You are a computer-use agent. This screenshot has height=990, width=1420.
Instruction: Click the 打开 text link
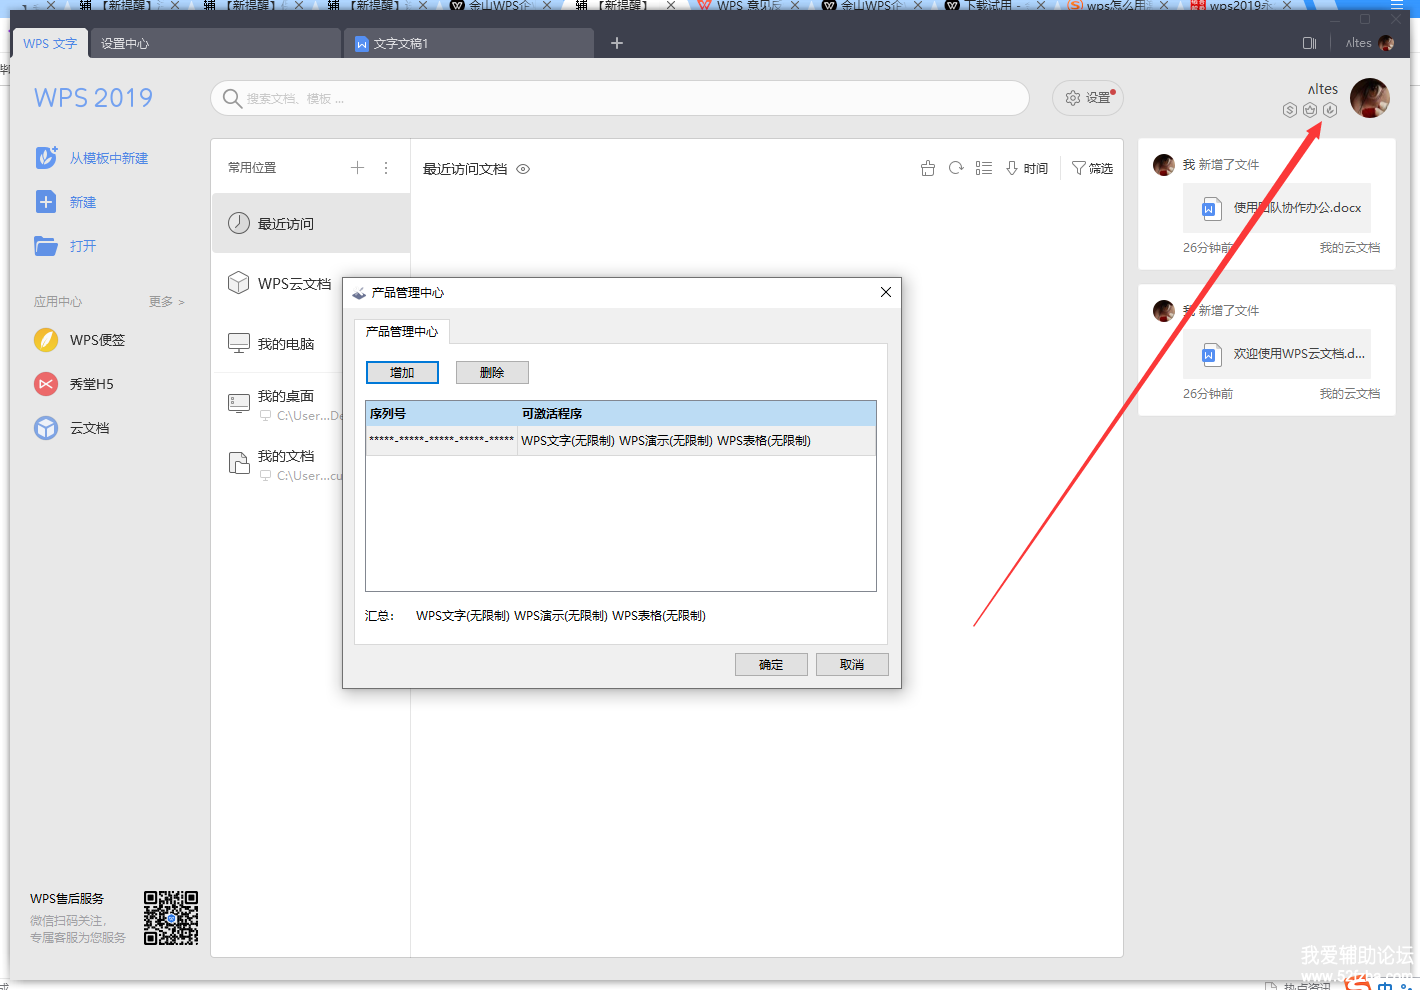[x=83, y=246]
